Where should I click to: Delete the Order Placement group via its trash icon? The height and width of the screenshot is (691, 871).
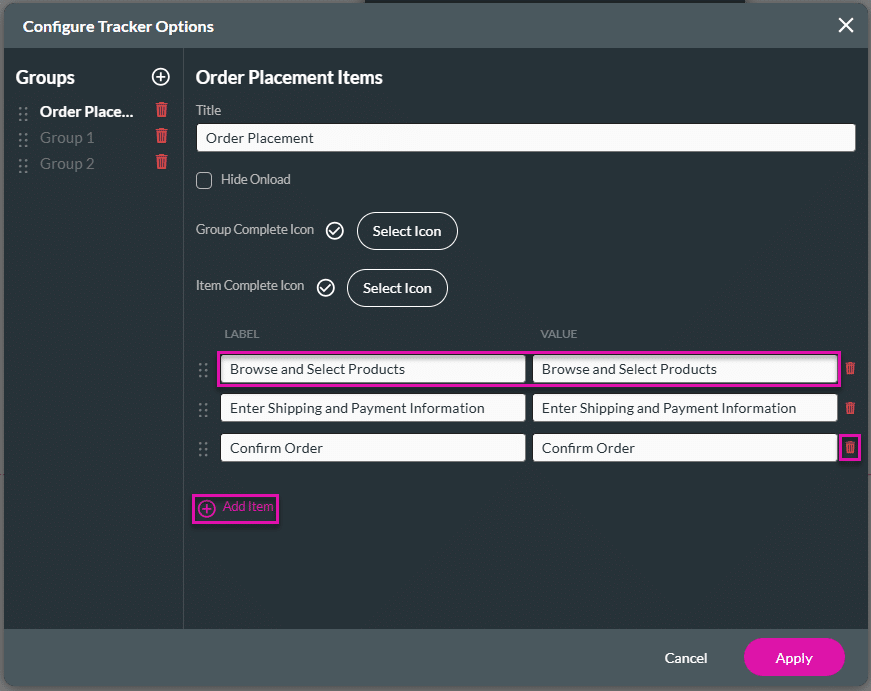pos(161,110)
